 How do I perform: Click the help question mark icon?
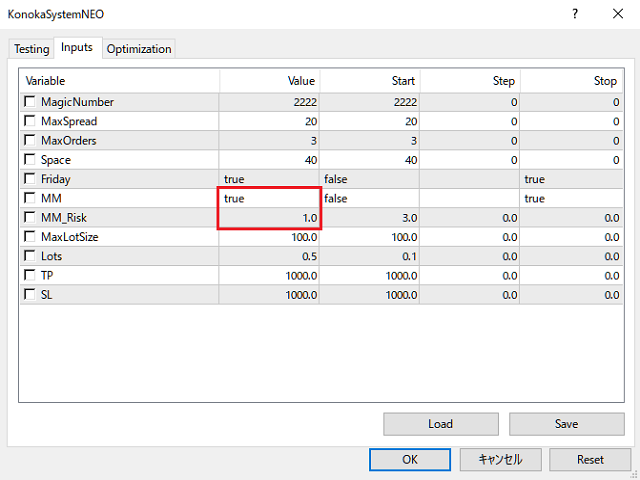click(575, 14)
